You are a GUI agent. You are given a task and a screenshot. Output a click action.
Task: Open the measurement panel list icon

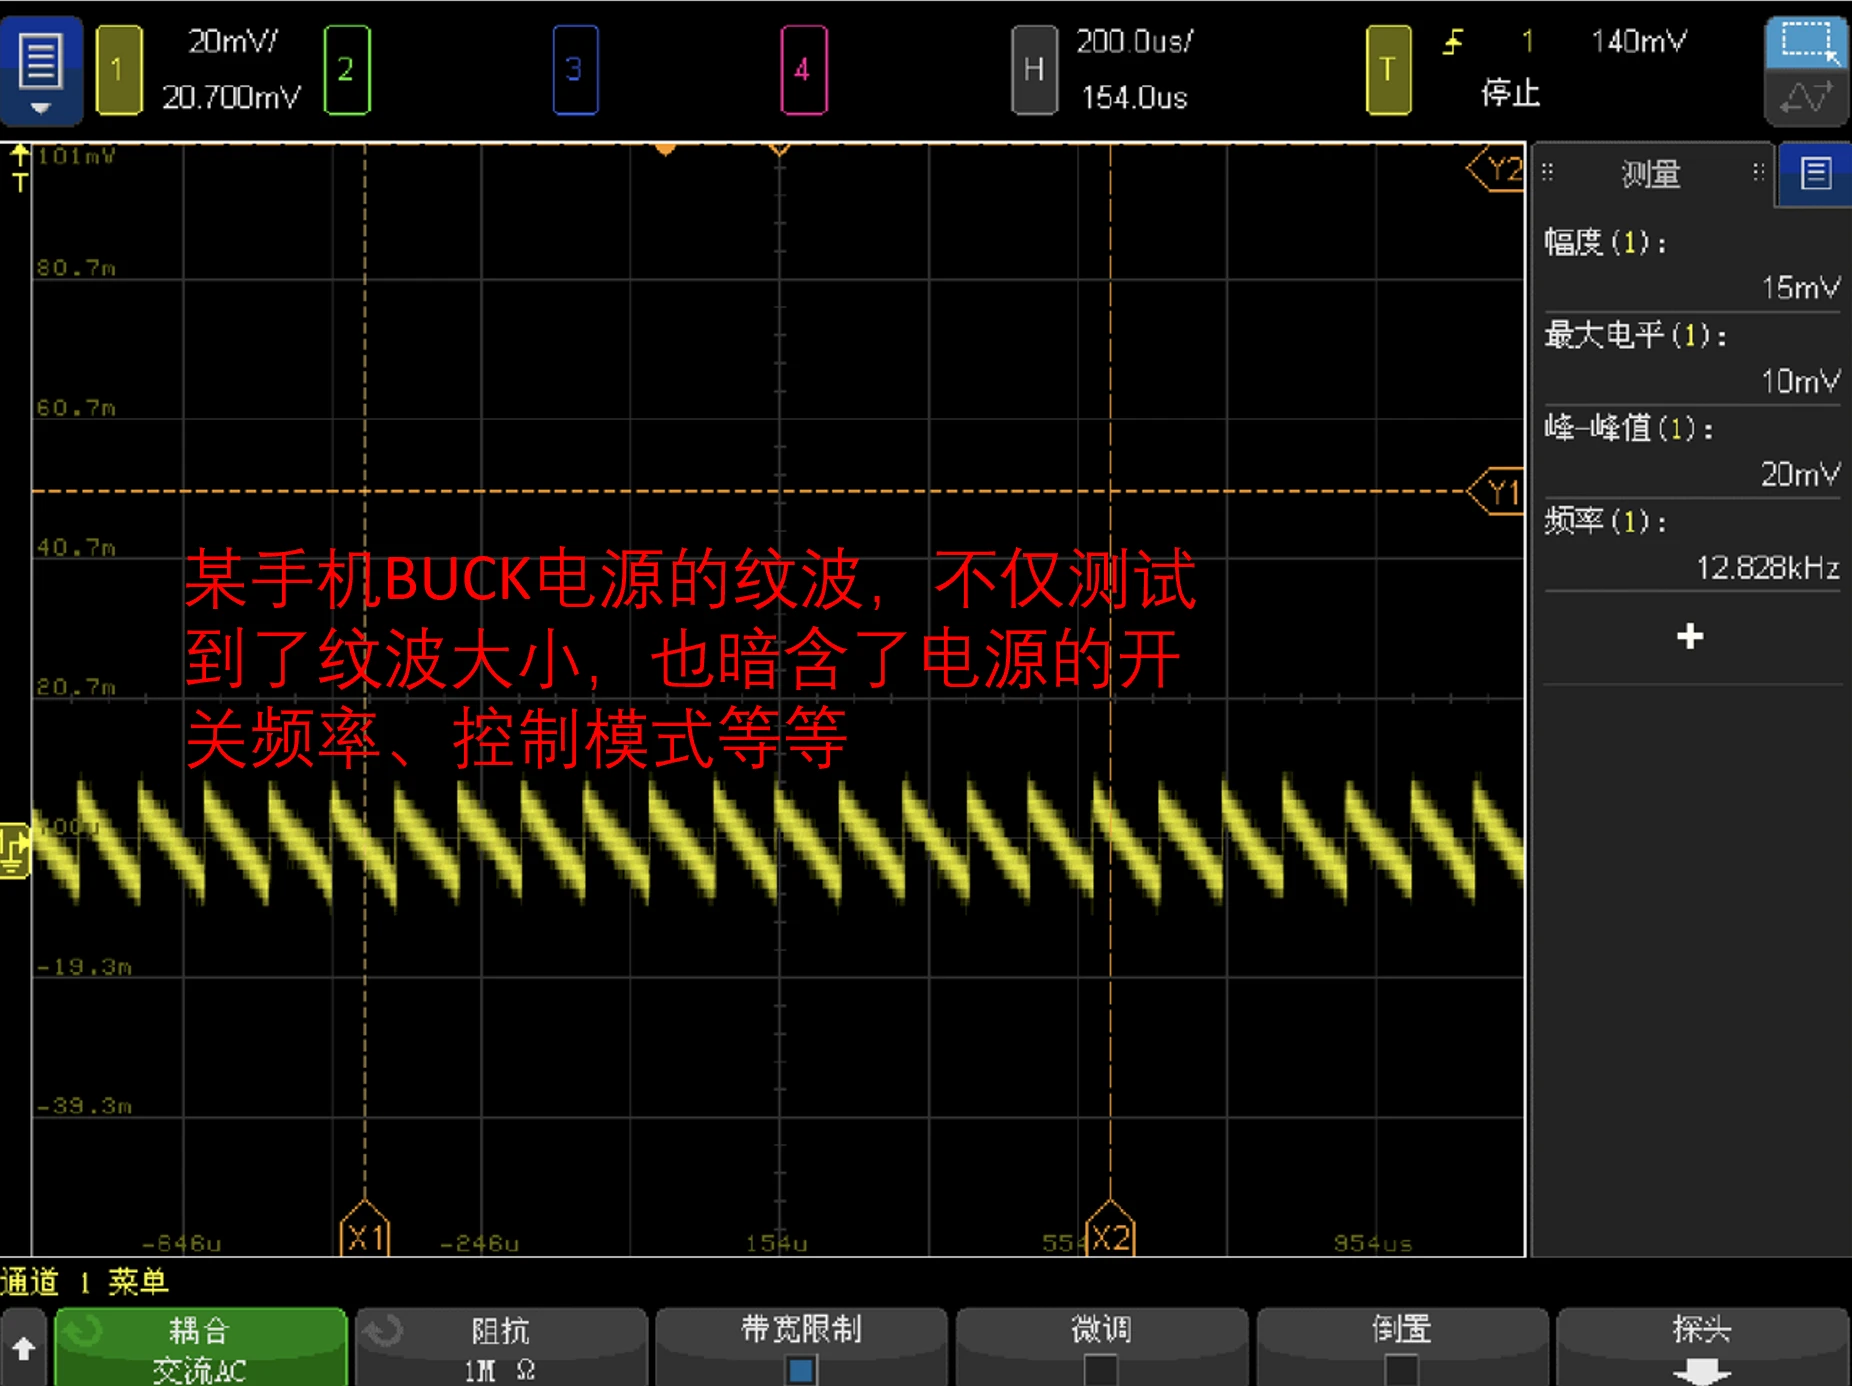pos(1815,174)
